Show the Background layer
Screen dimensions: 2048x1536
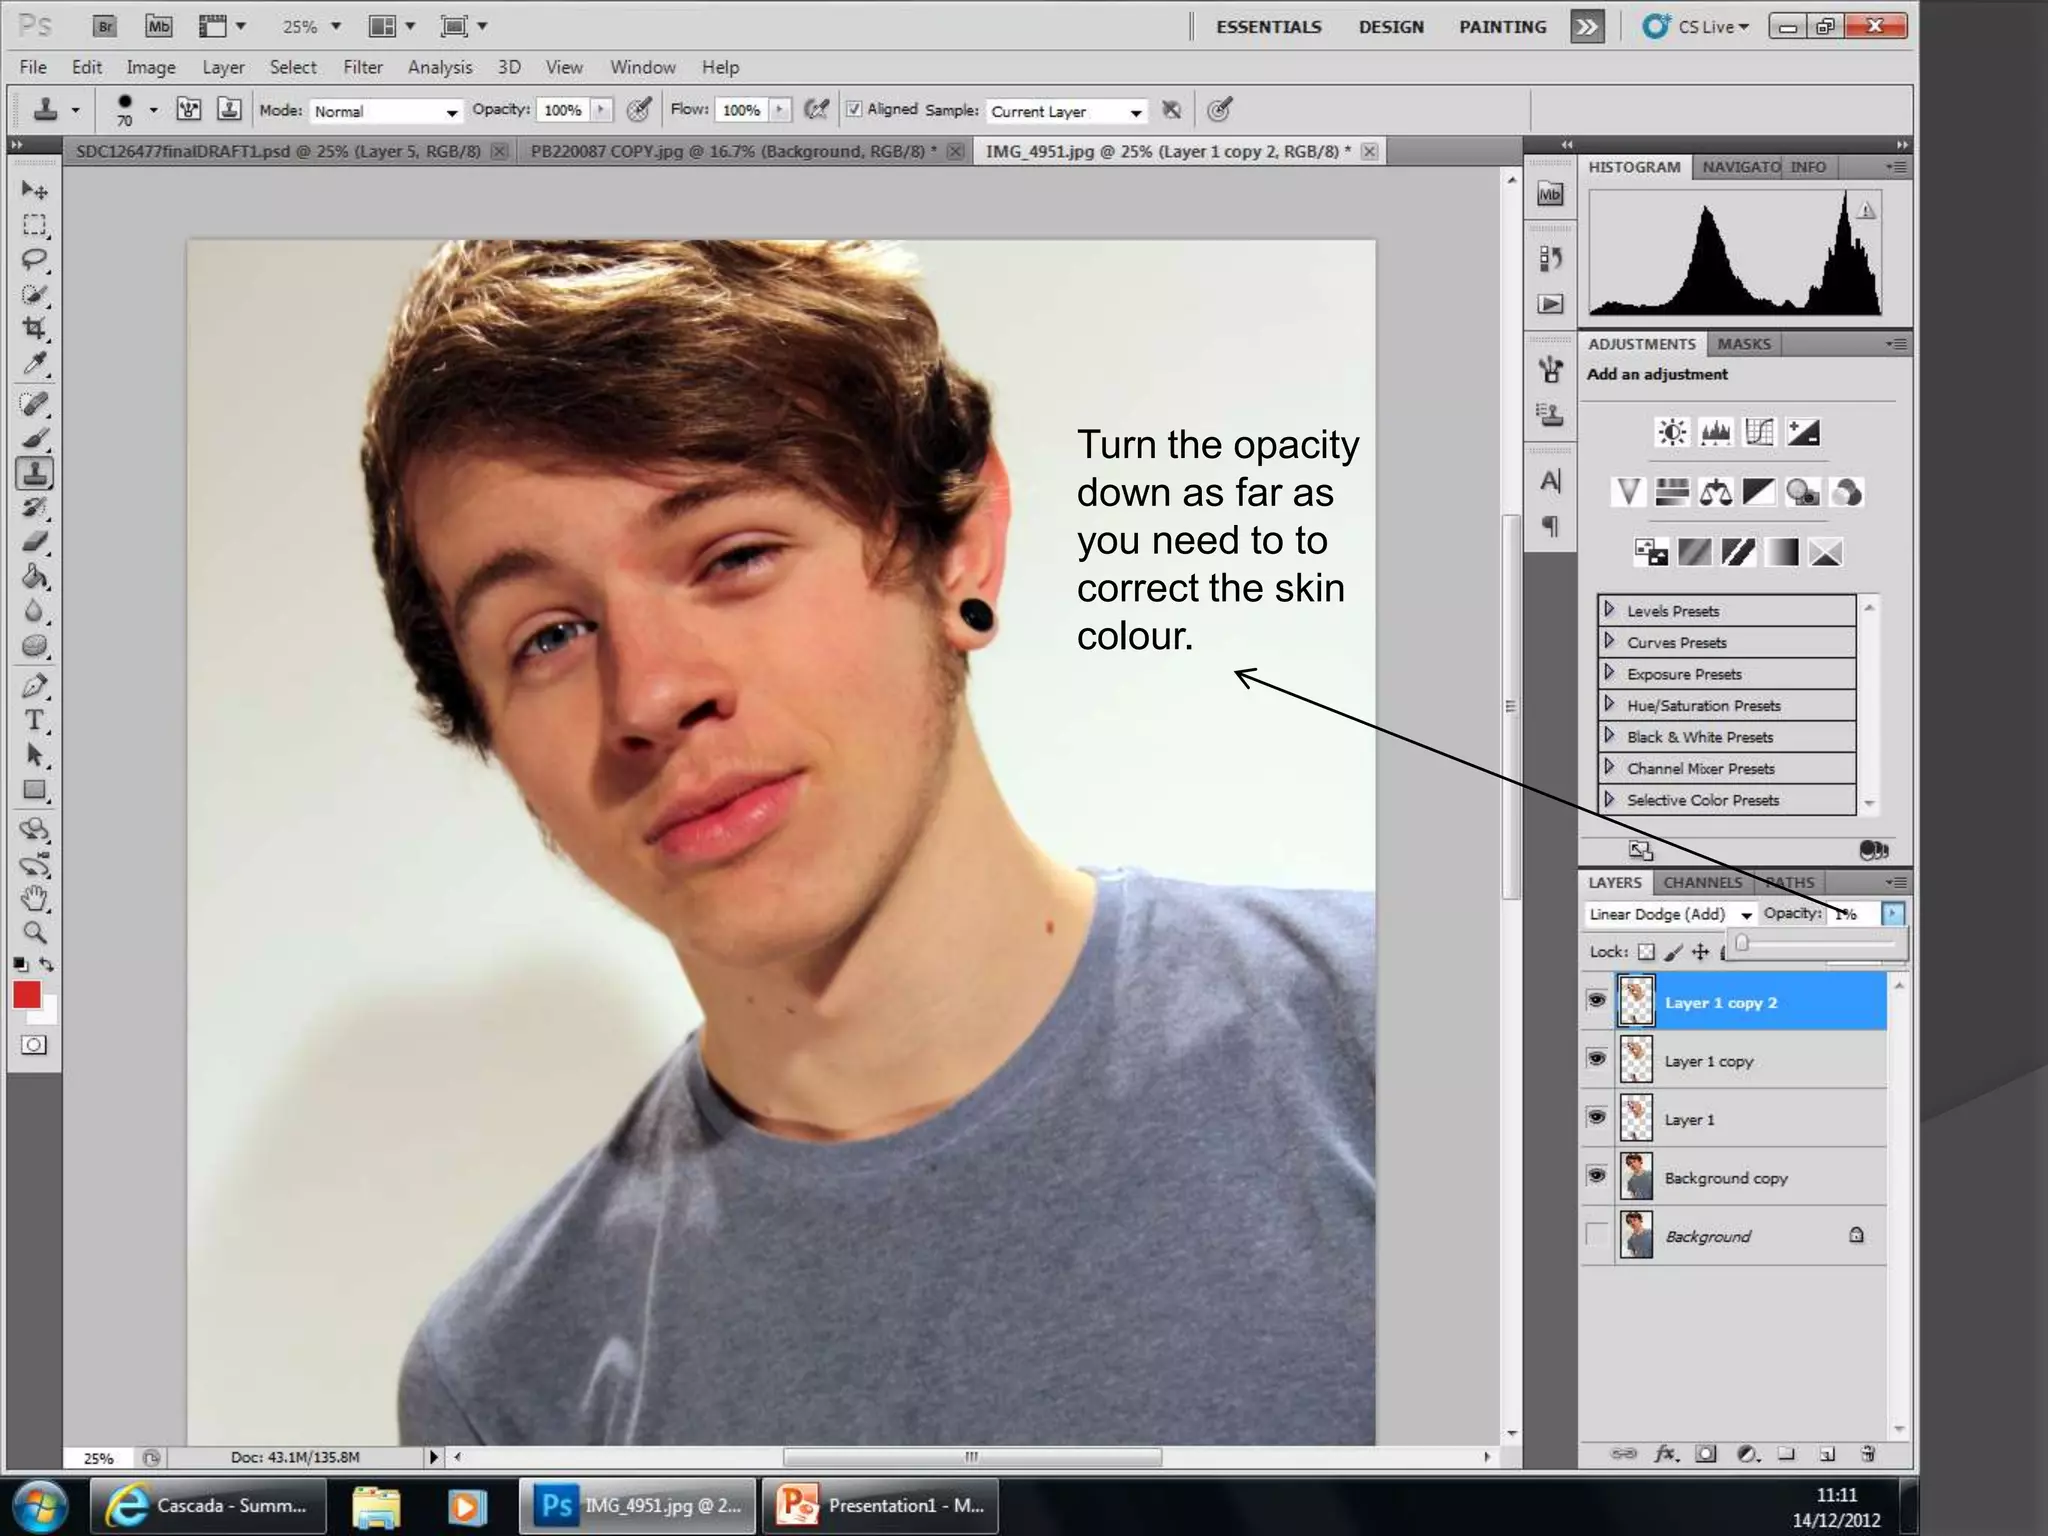click(x=1597, y=1235)
